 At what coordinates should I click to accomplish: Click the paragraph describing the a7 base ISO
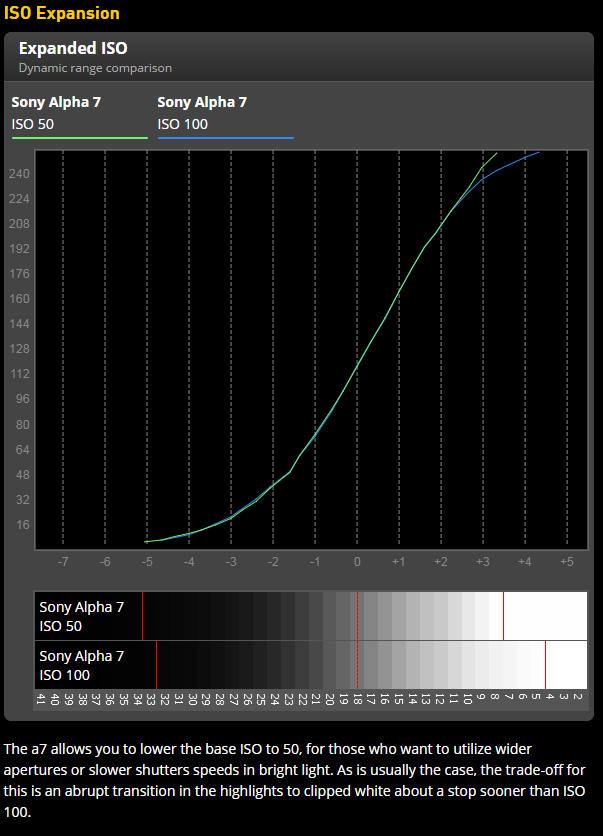click(295, 780)
